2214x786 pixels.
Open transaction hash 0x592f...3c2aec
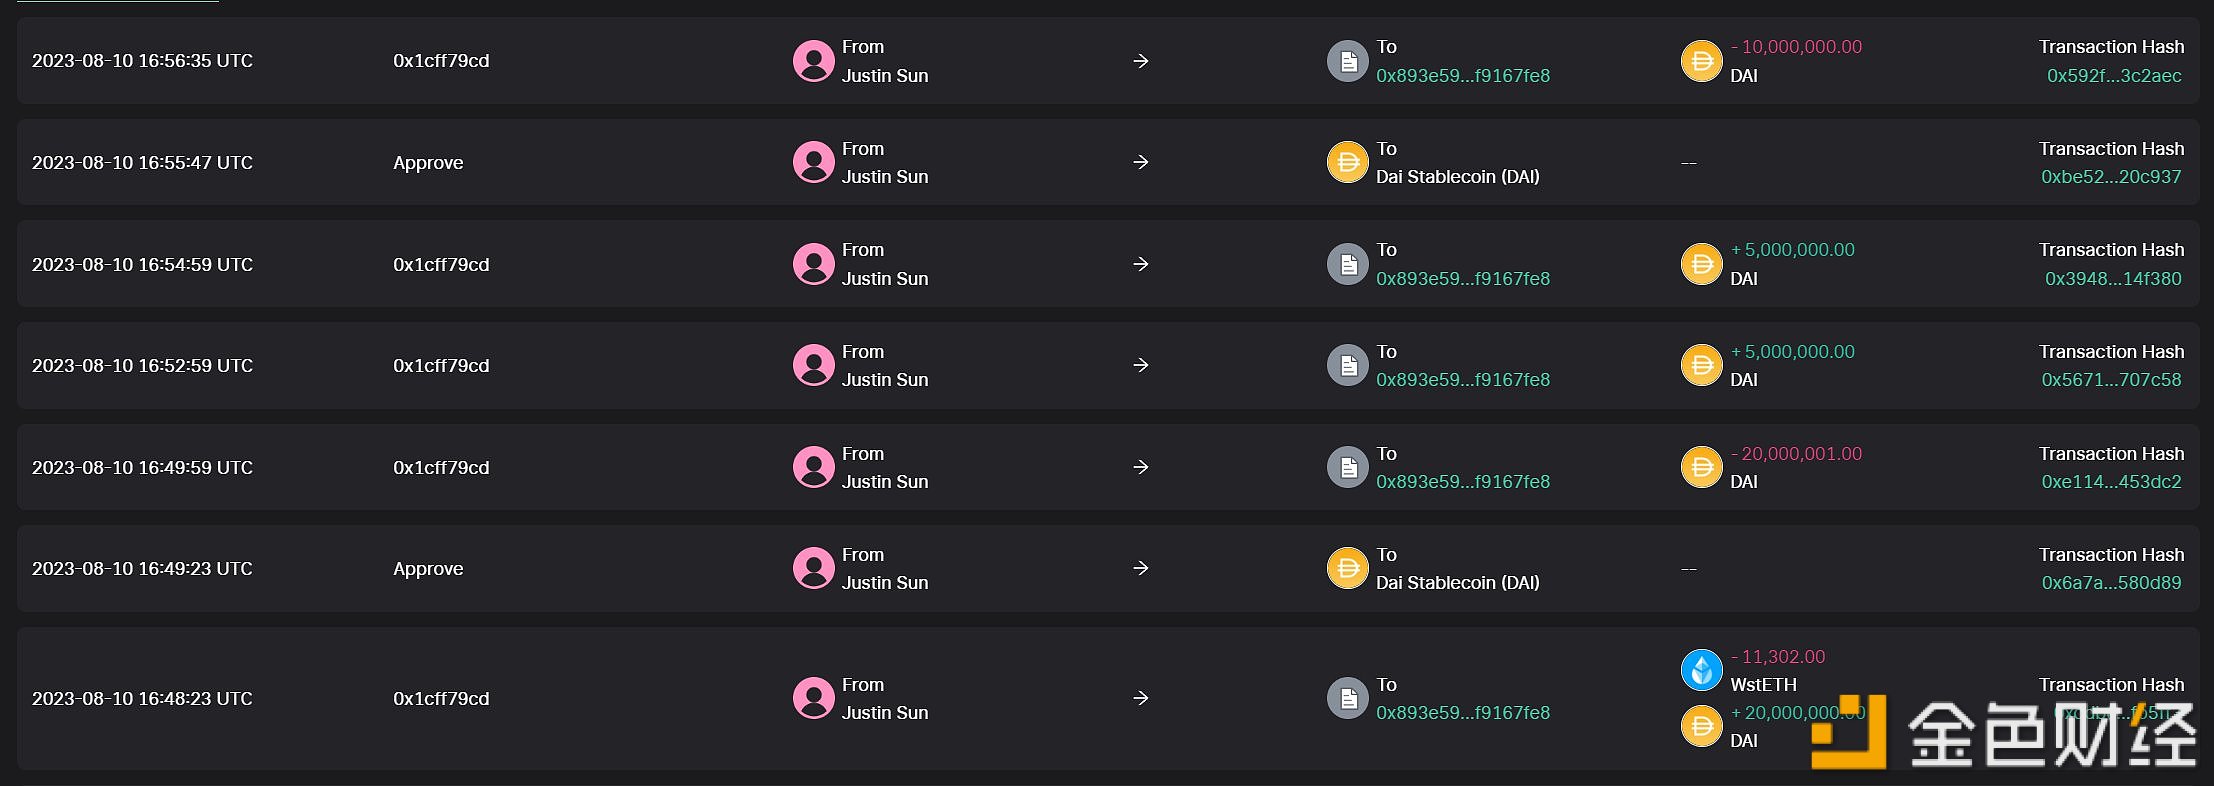pyautogui.click(x=2114, y=75)
